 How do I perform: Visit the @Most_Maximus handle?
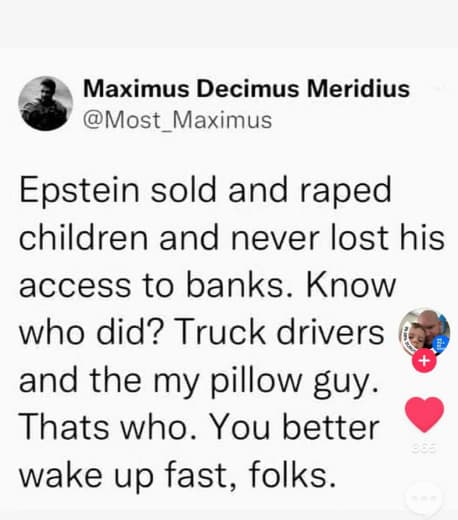pyautogui.click(x=178, y=120)
